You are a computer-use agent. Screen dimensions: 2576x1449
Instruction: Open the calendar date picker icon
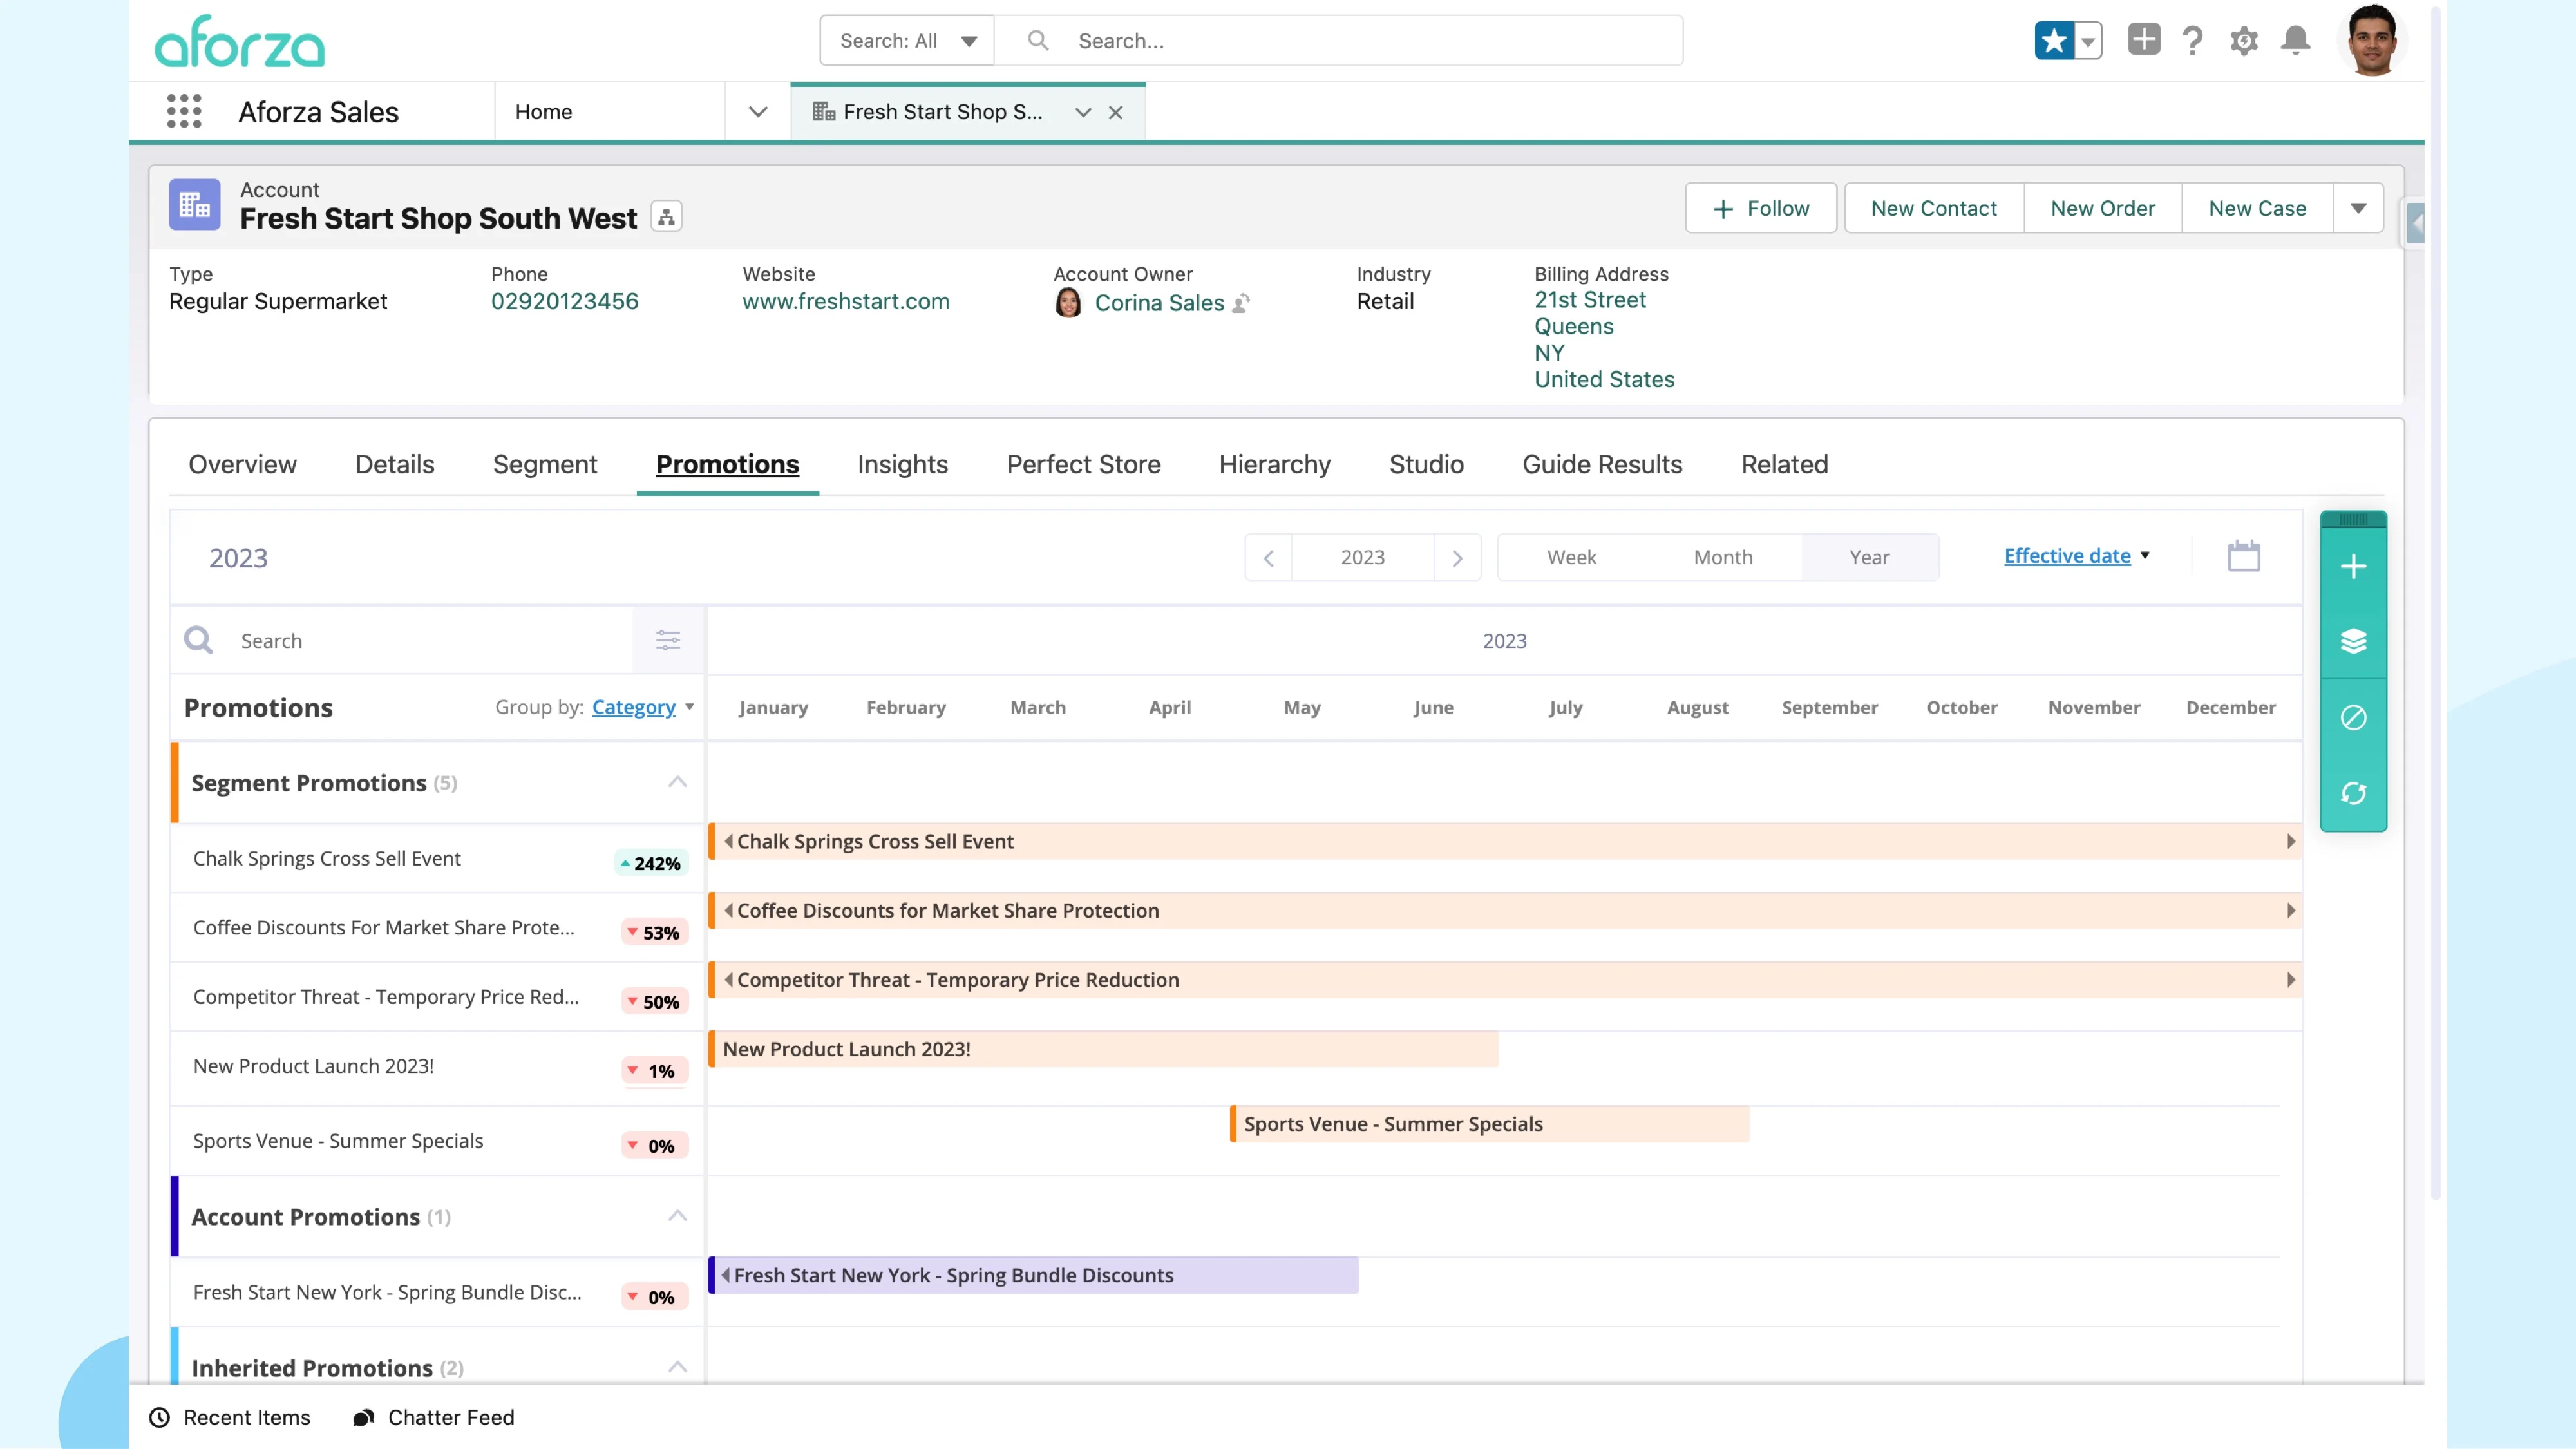[2244, 556]
